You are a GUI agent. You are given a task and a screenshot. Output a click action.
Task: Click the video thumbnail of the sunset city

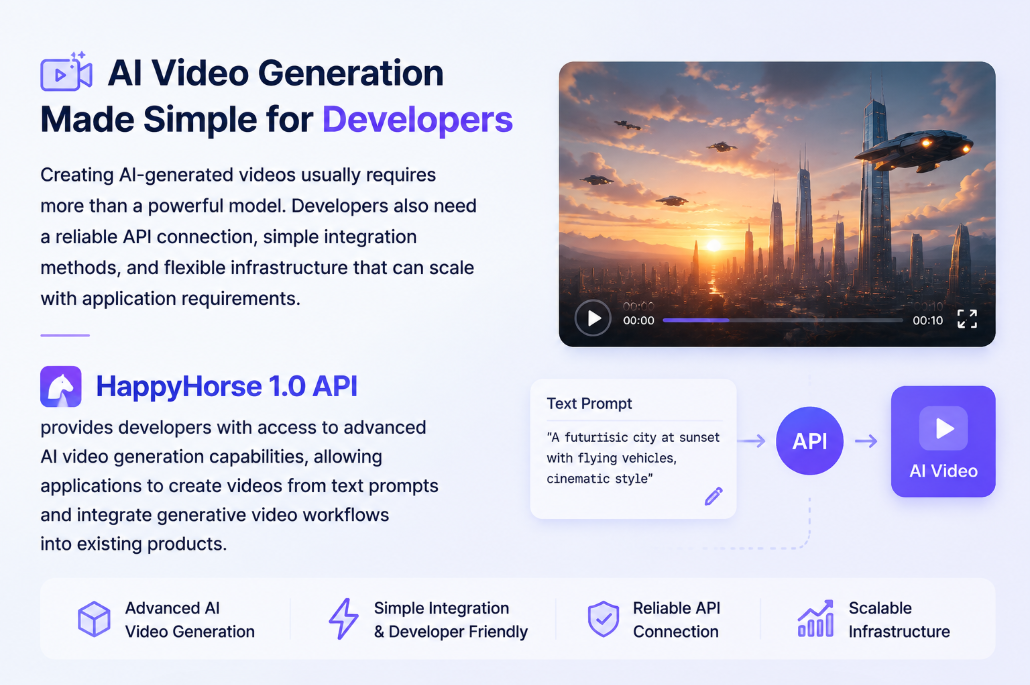[x=777, y=204]
